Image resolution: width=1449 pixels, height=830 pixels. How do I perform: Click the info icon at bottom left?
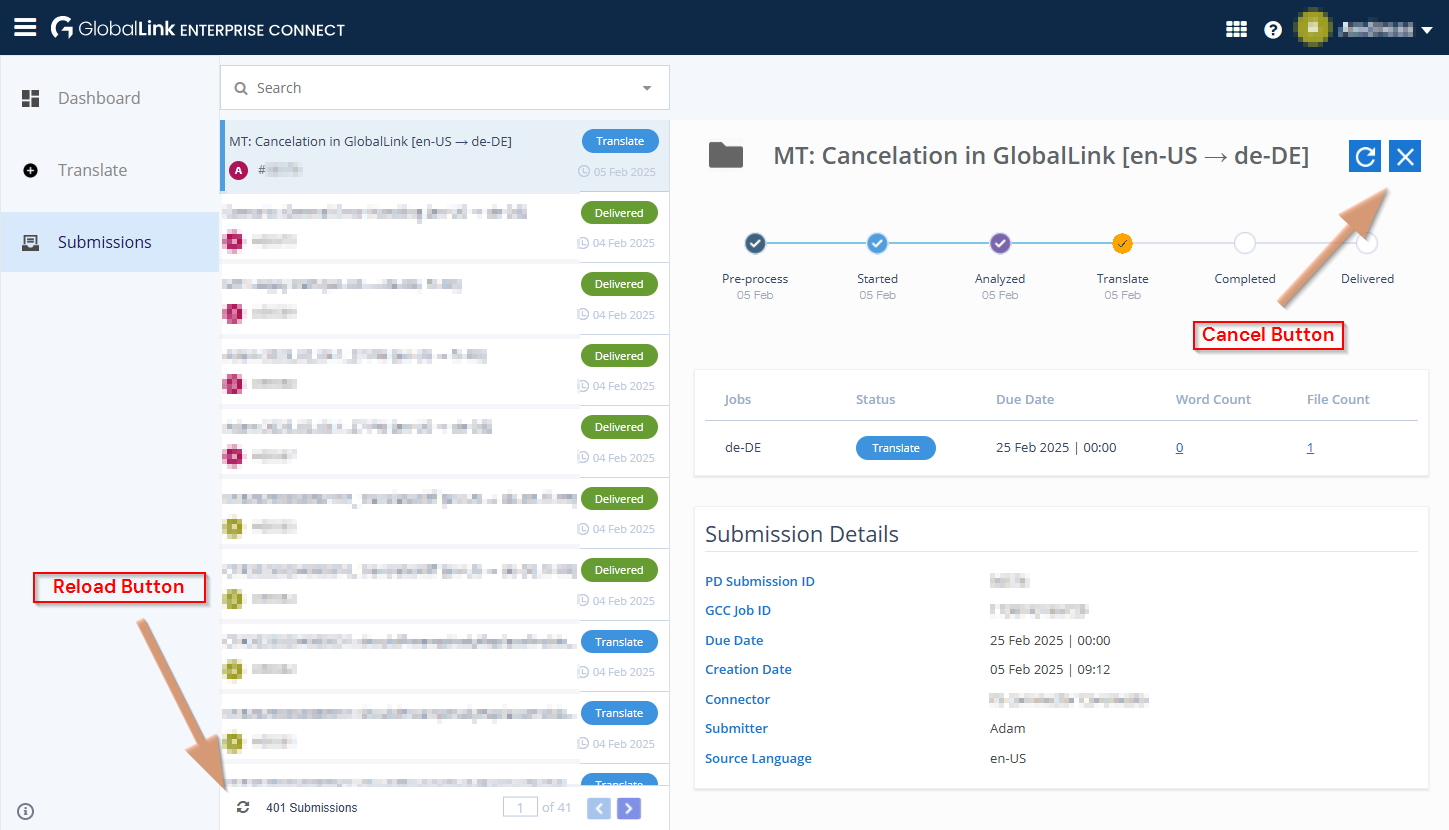(25, 811)
